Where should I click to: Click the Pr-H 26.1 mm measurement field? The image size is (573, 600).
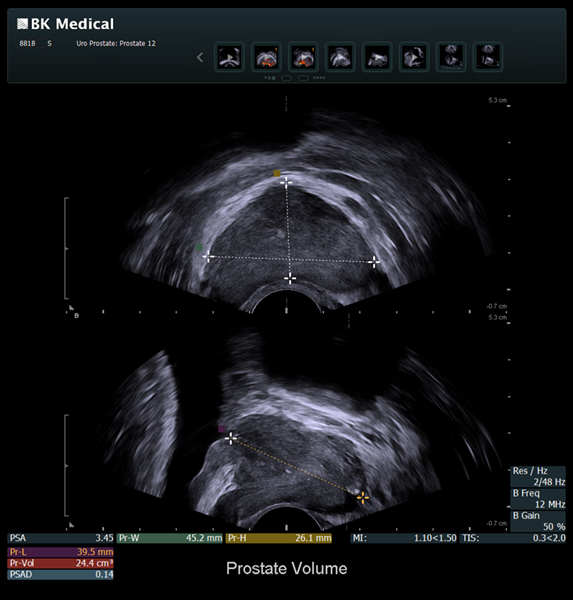tap(279, 538)
